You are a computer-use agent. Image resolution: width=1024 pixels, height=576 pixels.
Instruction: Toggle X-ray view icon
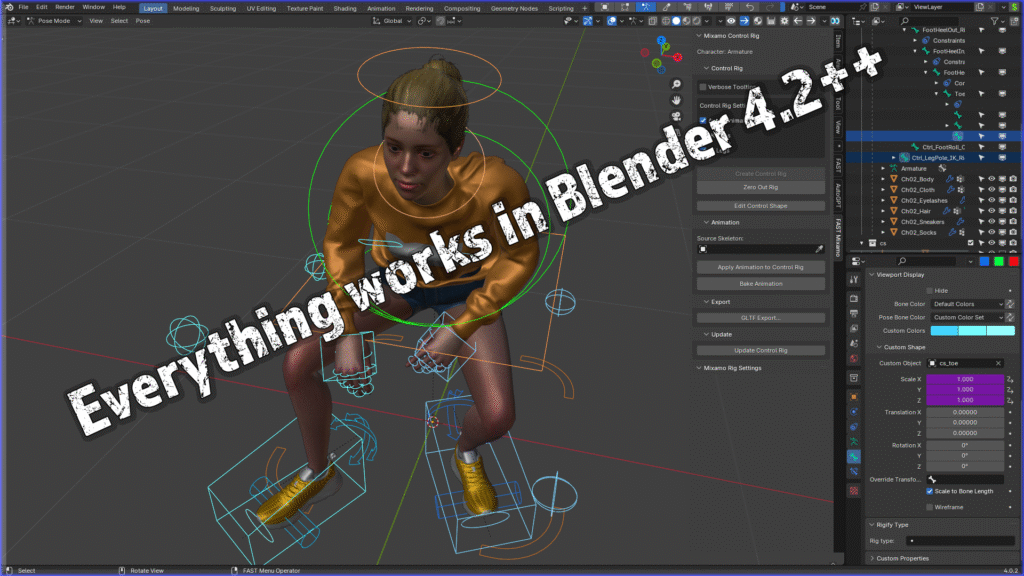(652, 21)
